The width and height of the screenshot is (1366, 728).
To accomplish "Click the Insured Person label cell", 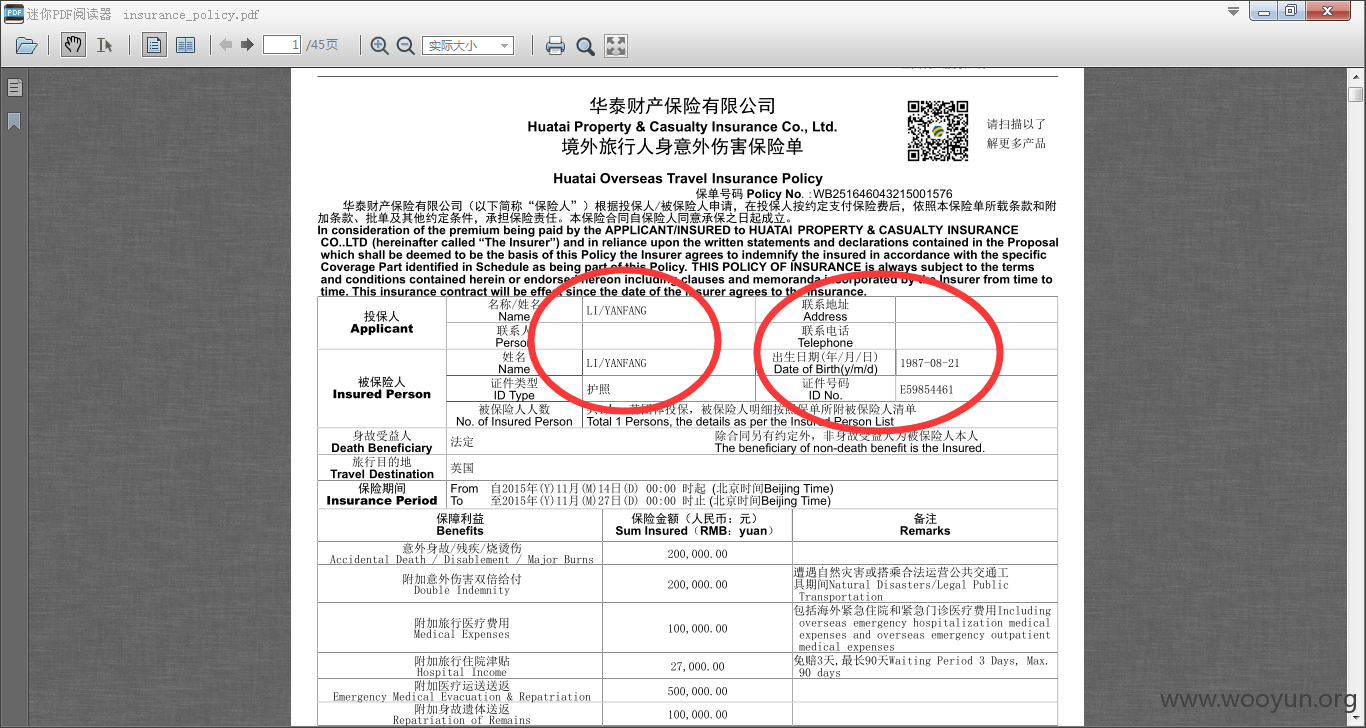I will 381,388.
